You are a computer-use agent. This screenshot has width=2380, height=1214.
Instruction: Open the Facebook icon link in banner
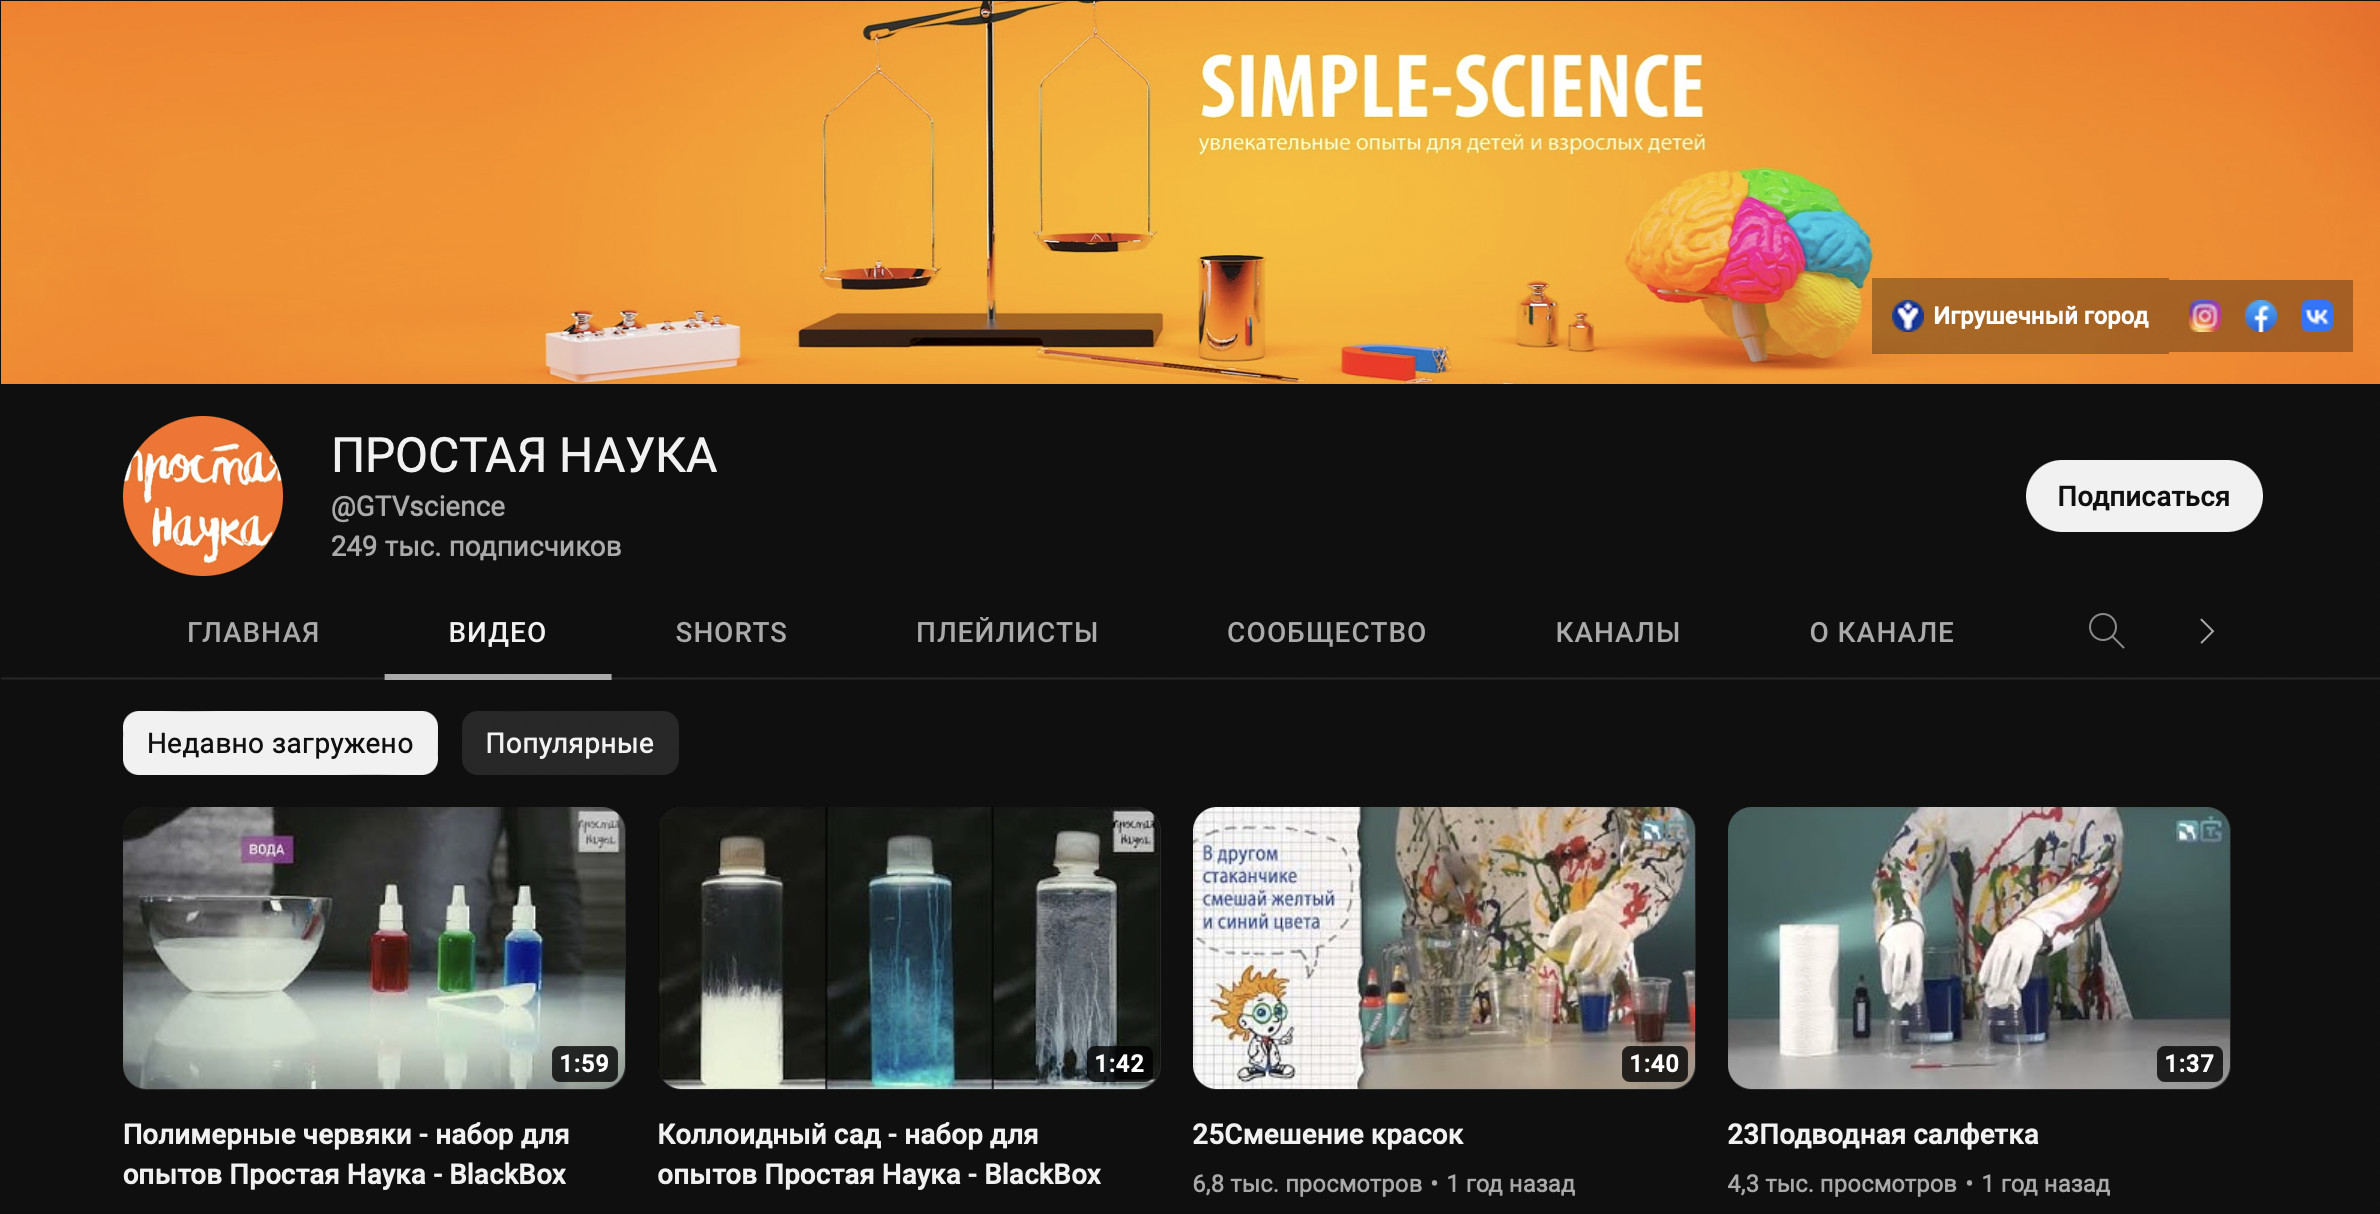pyautogui.click(x=2261, y=316)
